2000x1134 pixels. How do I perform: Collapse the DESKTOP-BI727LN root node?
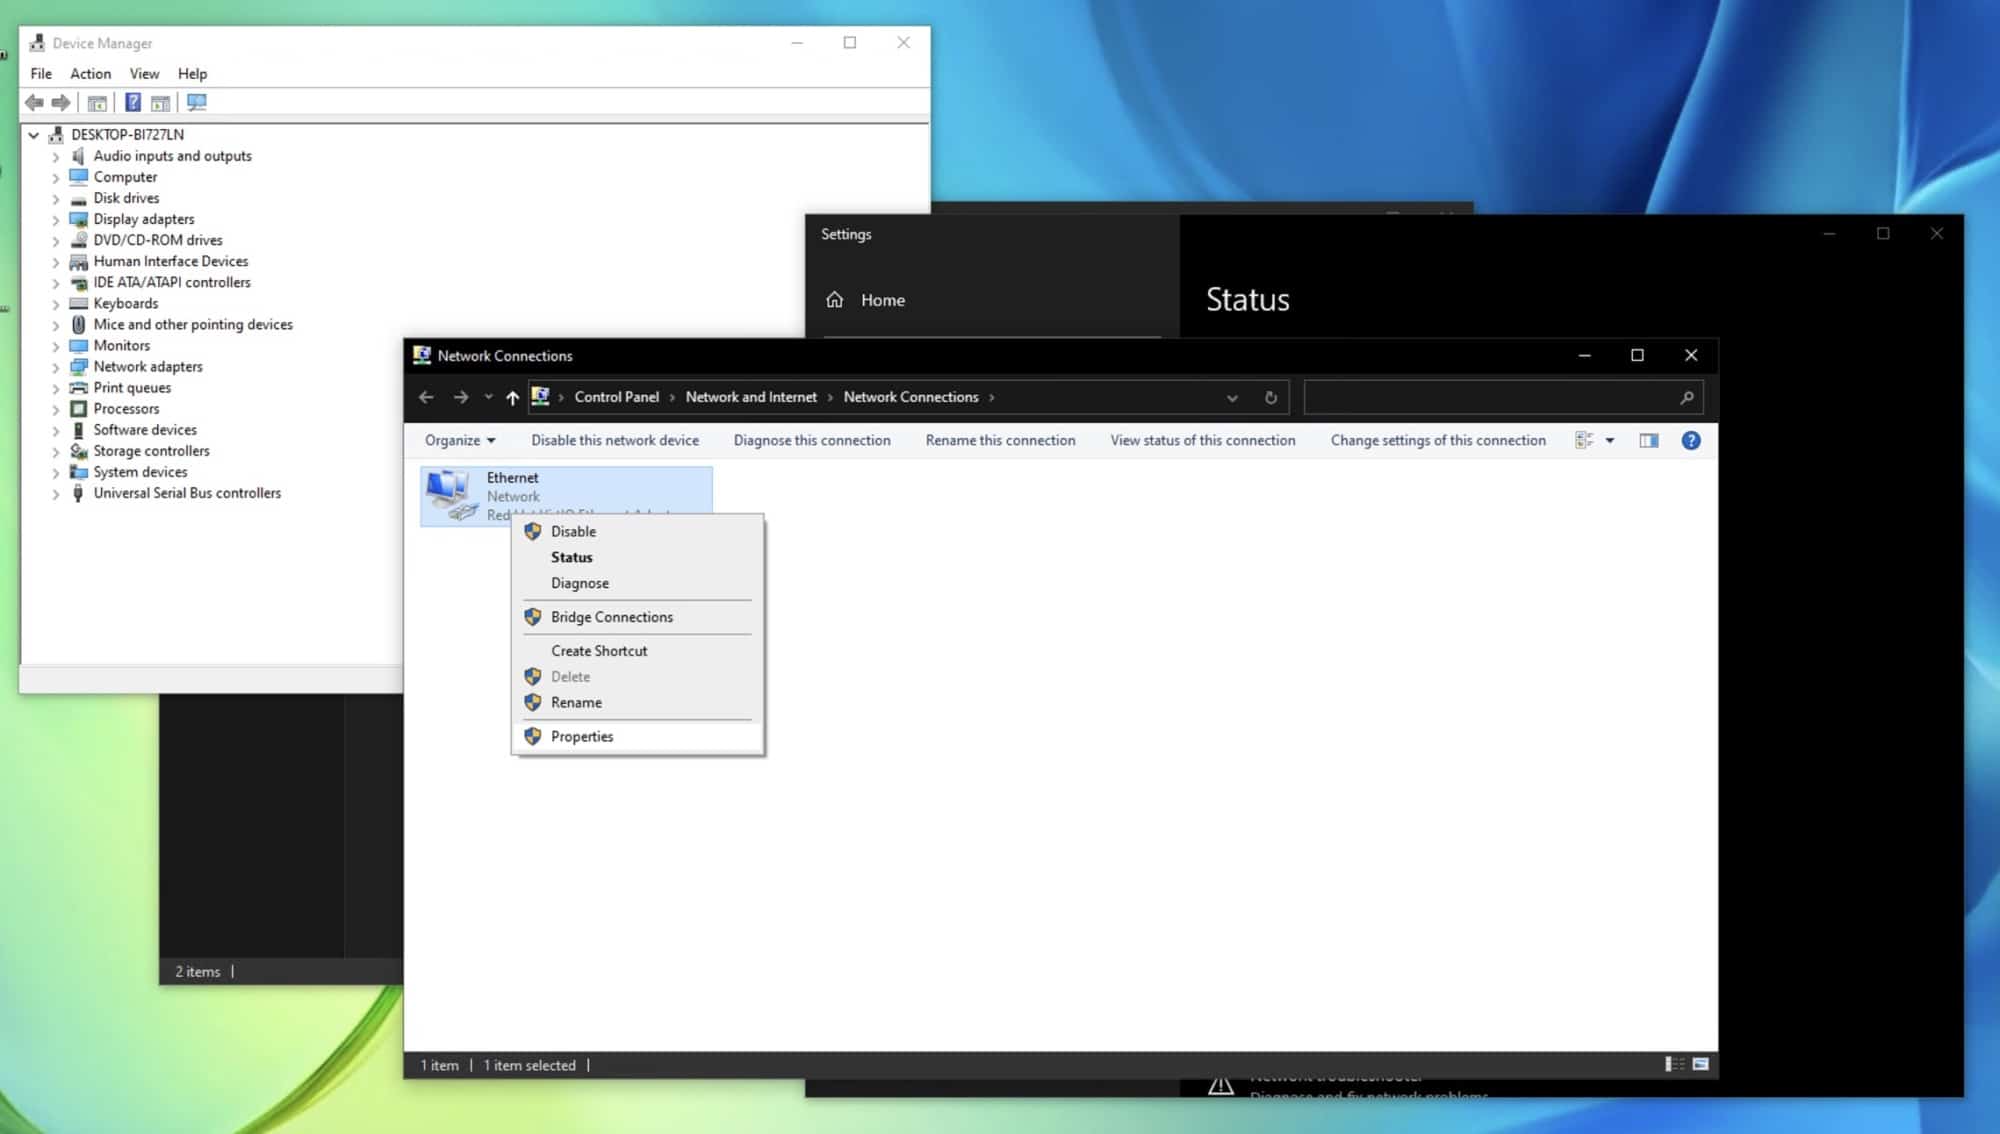[x=34, y=135]
